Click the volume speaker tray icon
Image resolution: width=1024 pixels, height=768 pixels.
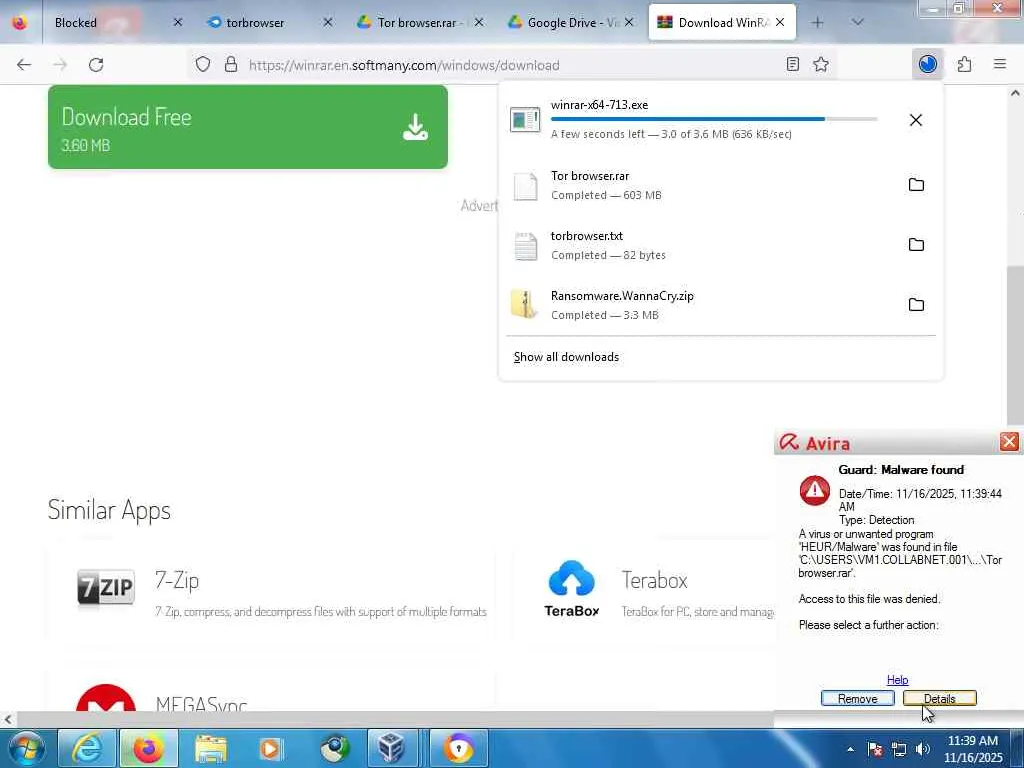coord(923,749)
